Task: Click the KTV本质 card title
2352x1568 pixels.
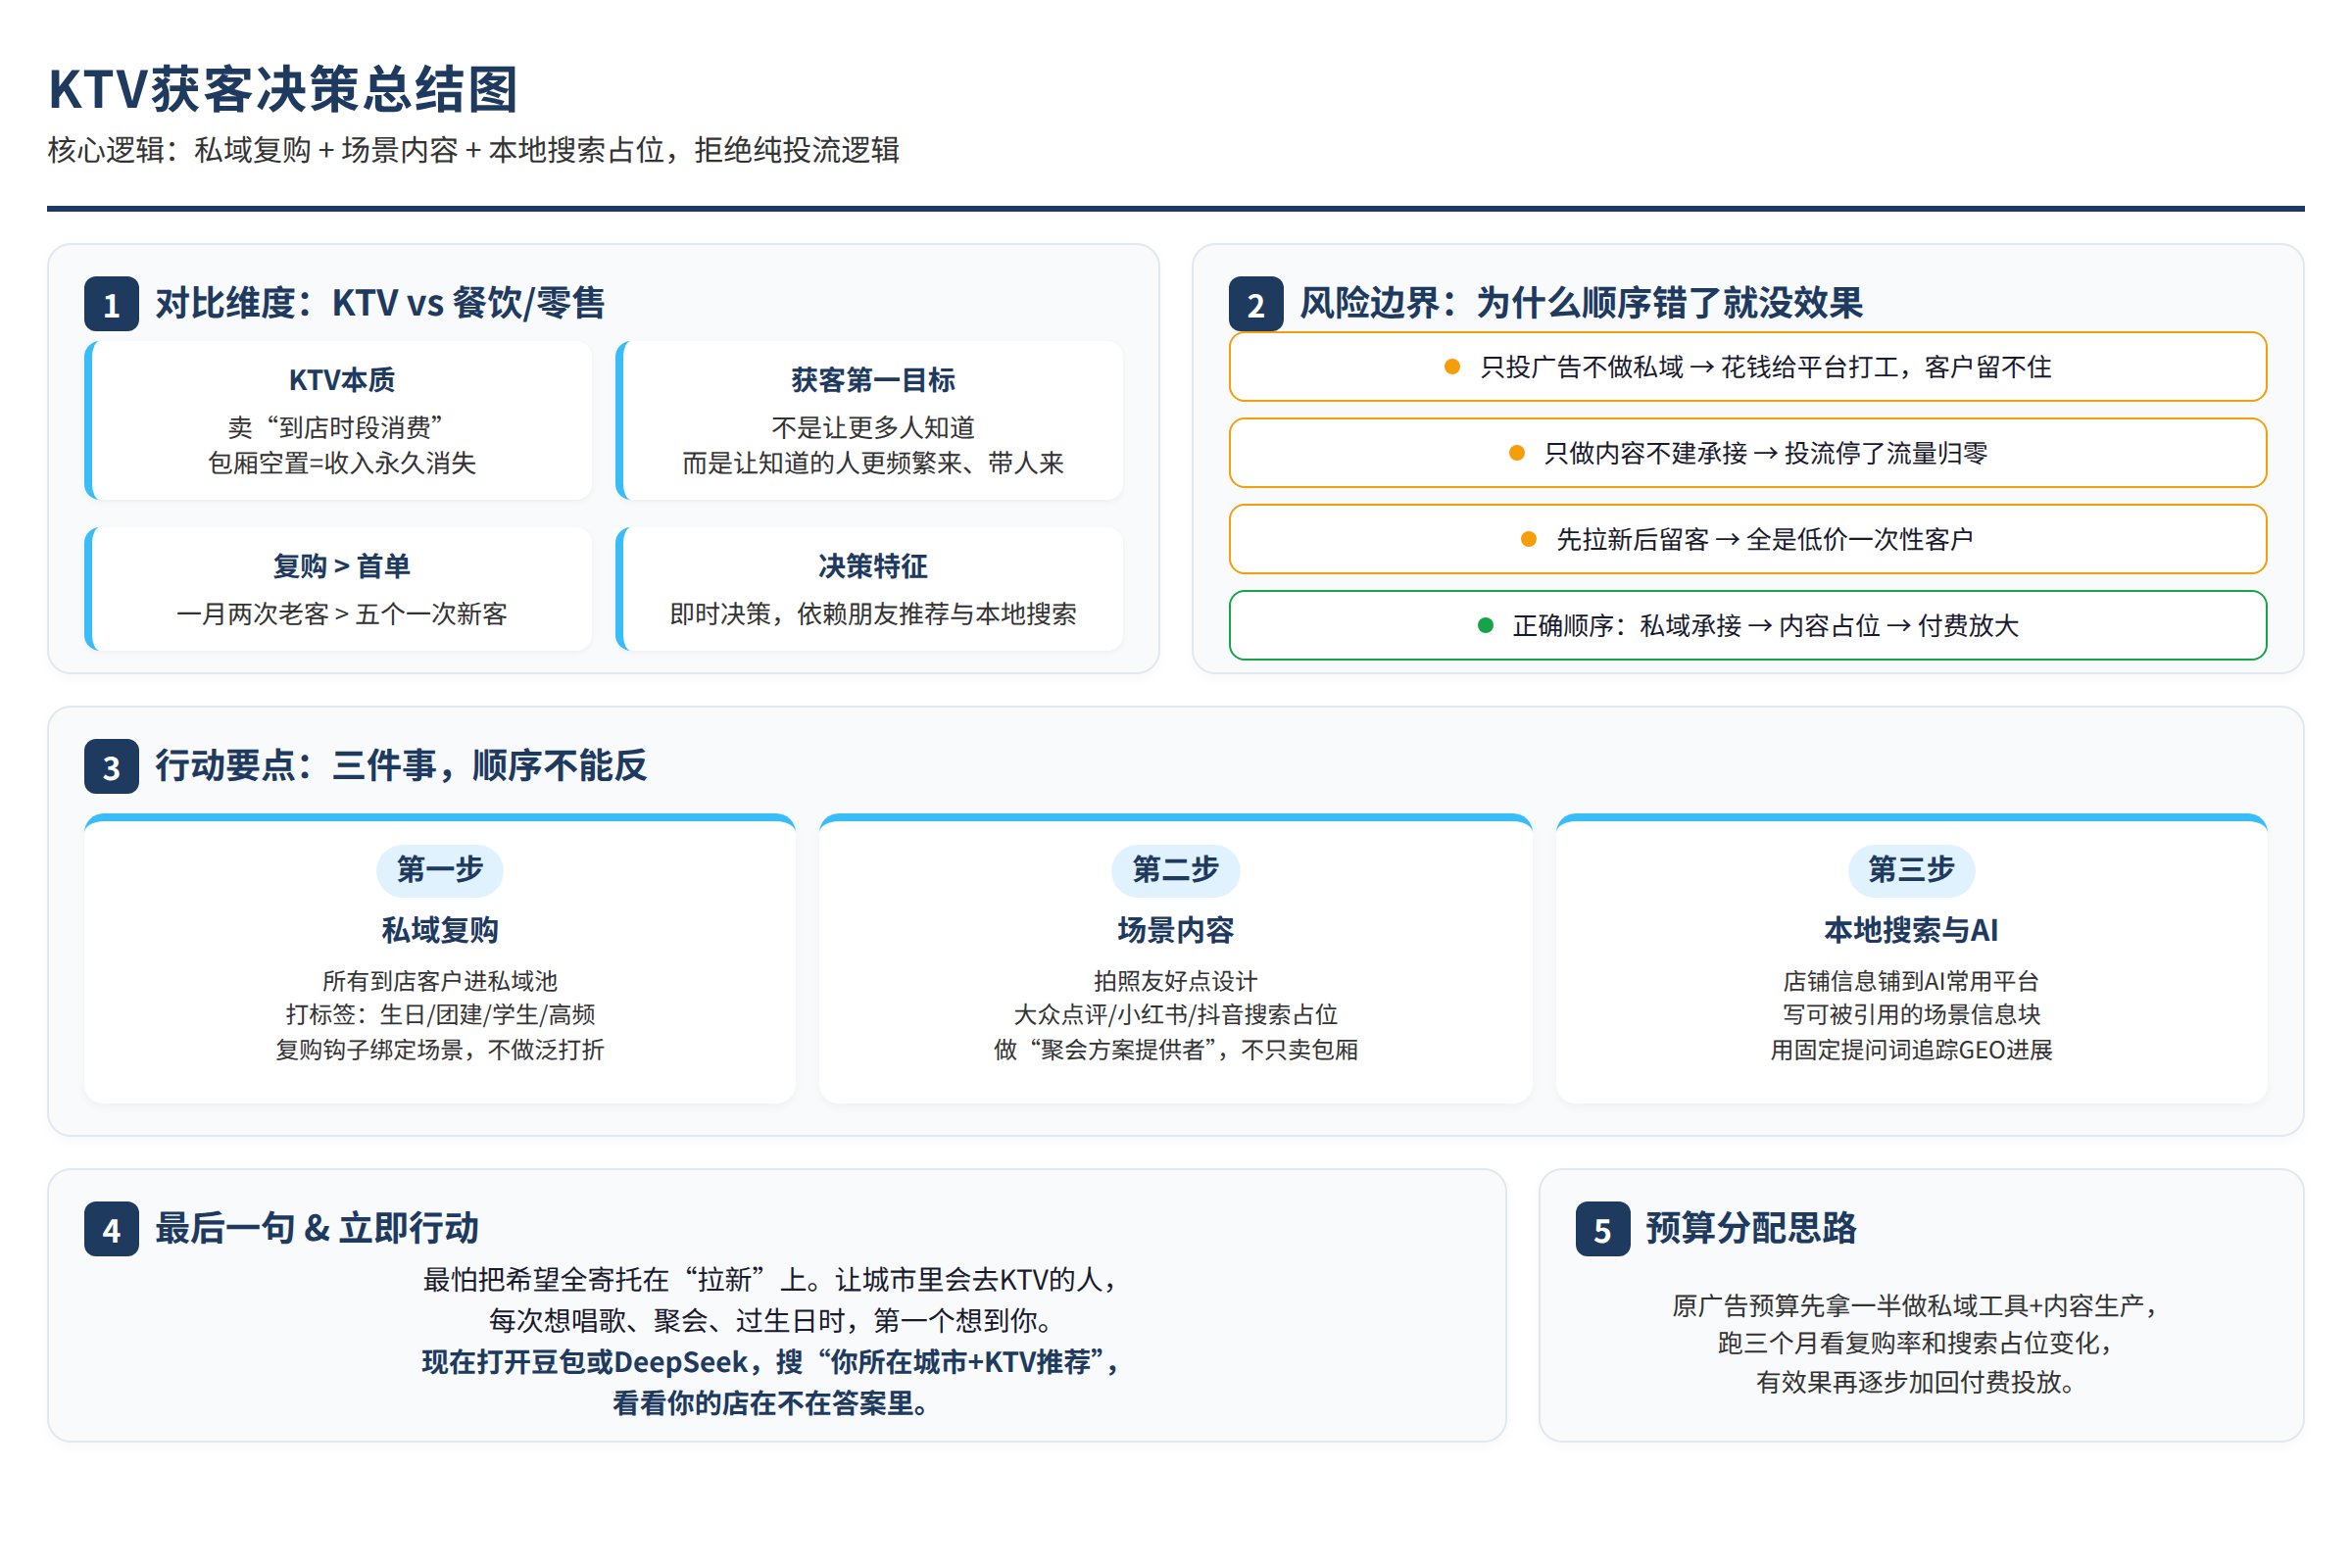Action: pyautogui.click(x=342, y=380)
